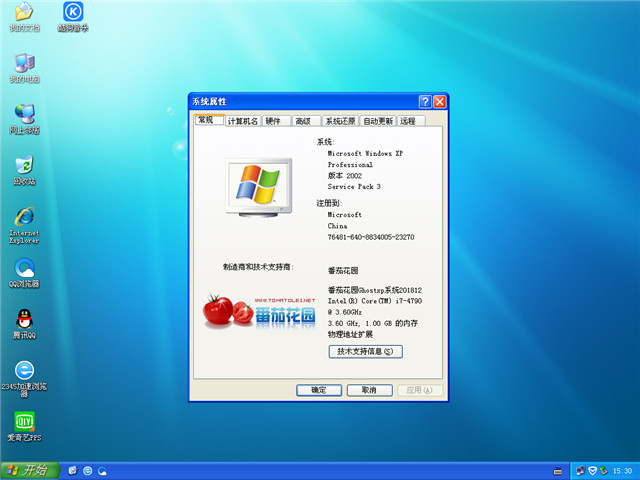Click the 版本 2002 text
640x480 pixels.
pos(344,176)
